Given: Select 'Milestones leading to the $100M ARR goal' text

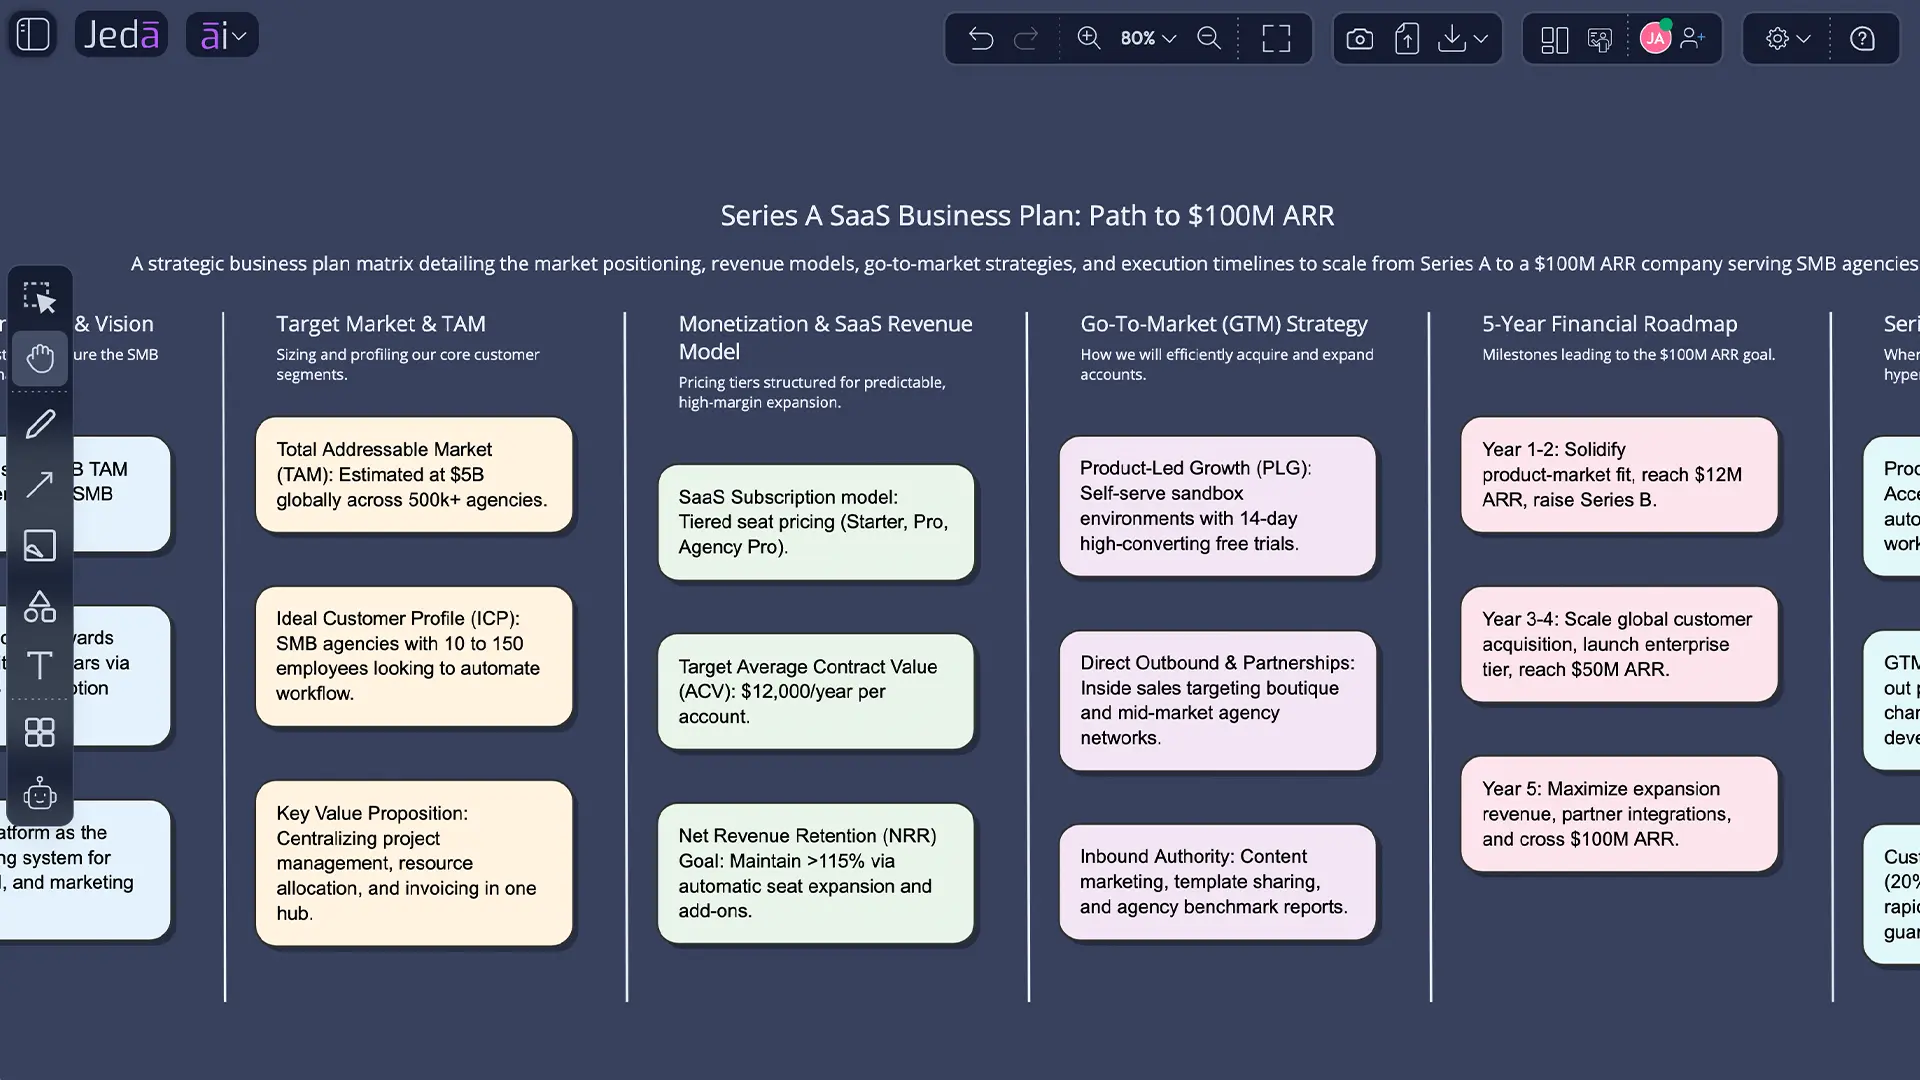Looking at the screenshot, I should 1629,354.
